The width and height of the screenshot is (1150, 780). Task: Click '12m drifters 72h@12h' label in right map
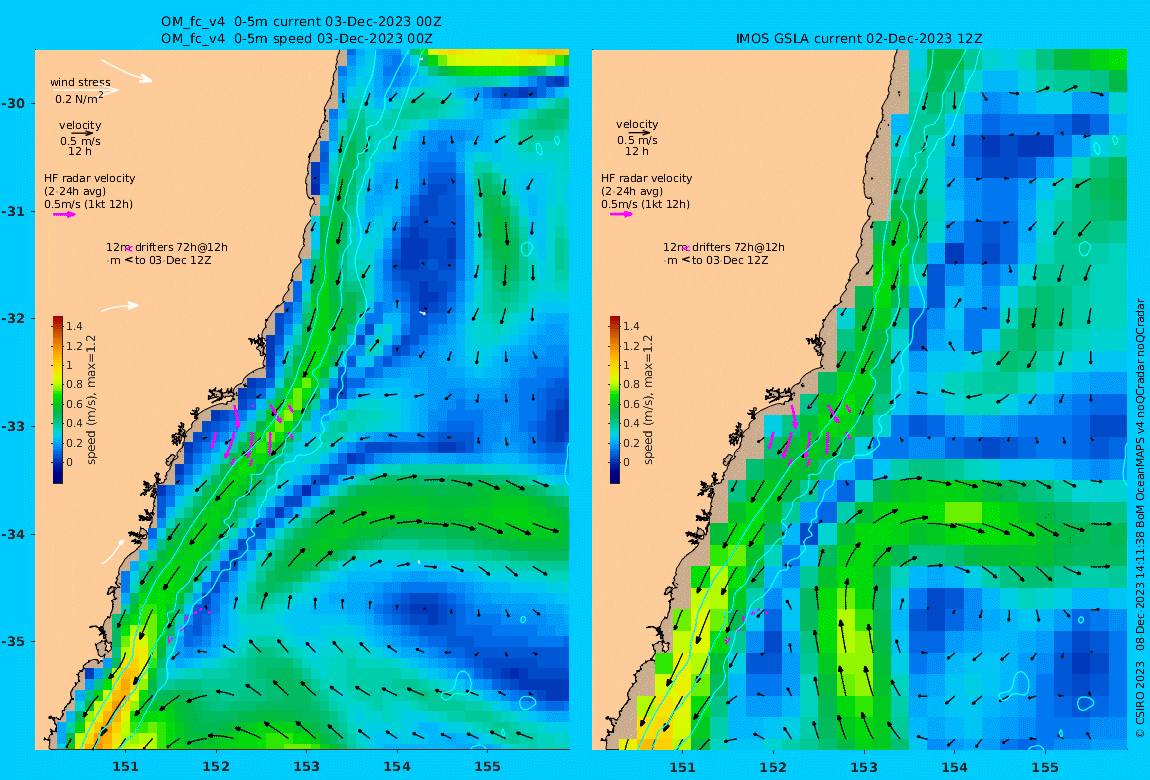click(724, 247)
